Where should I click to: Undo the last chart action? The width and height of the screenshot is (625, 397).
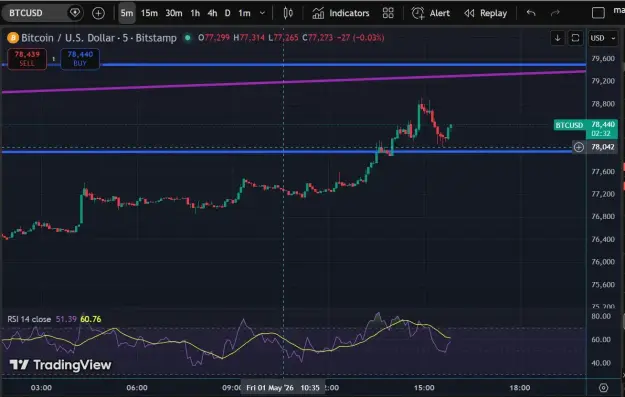pyautogui.click(x=531, y=13)
